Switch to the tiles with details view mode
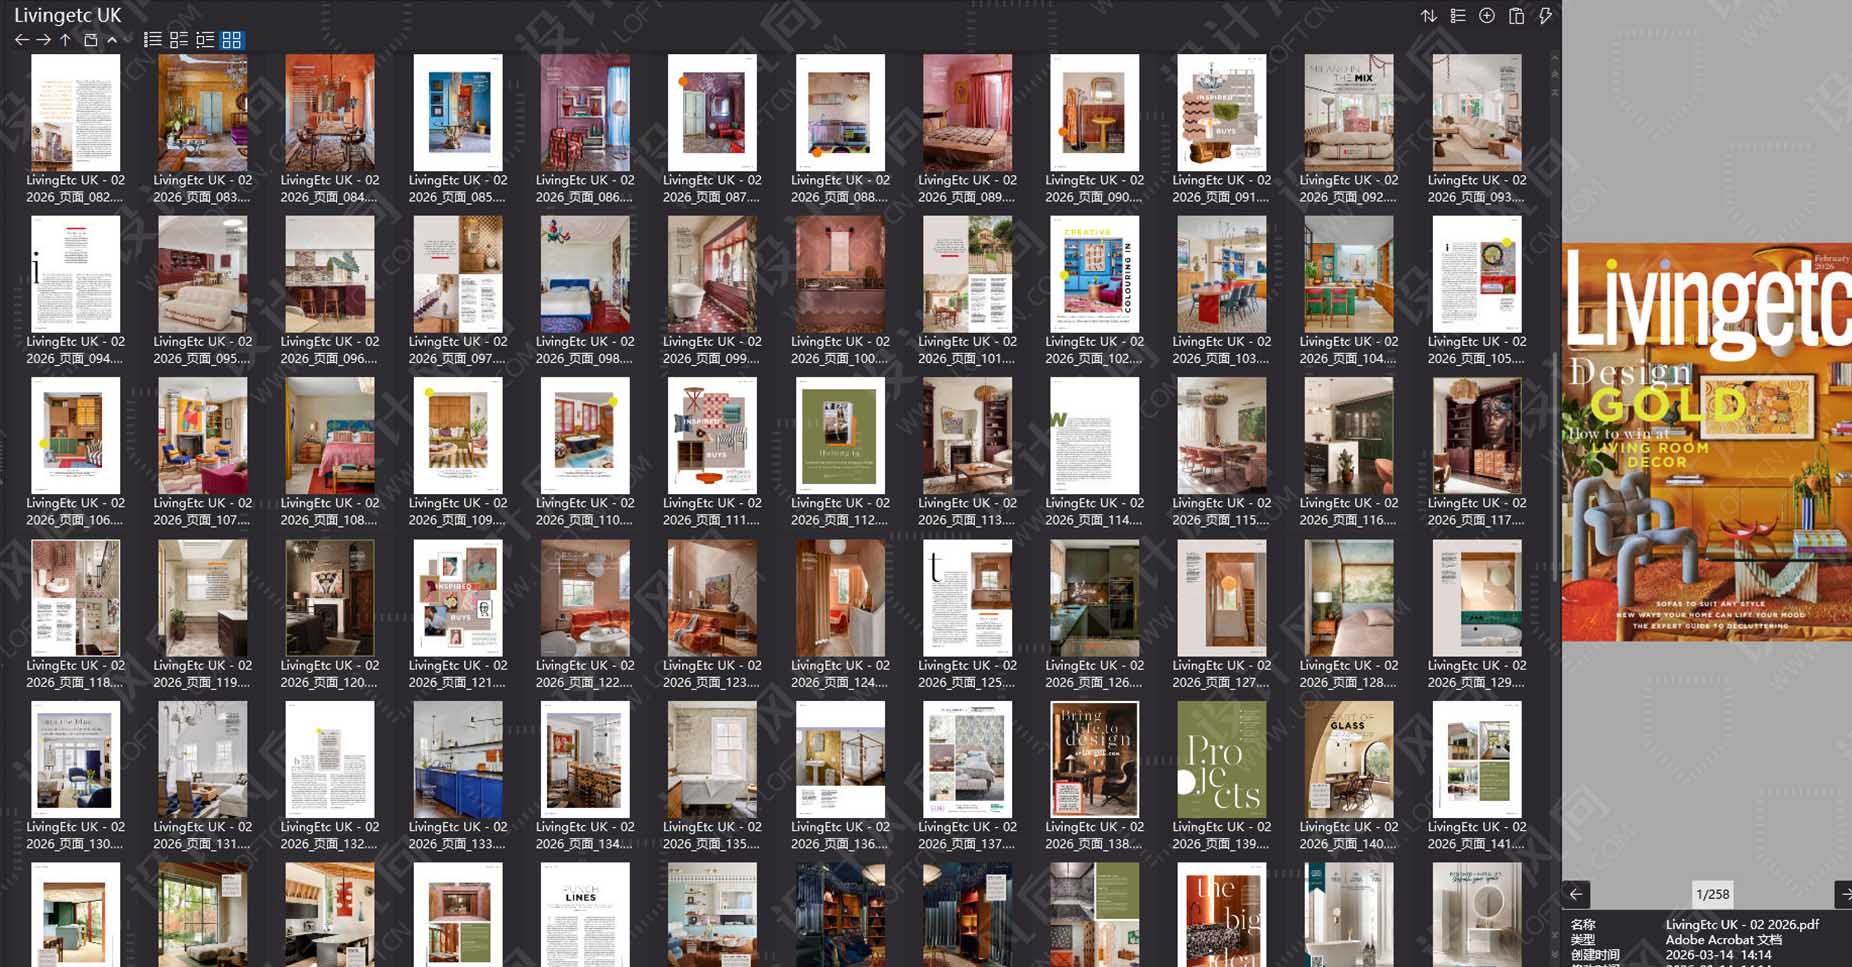The image size is (1852, 967). [x=179, y=40]
